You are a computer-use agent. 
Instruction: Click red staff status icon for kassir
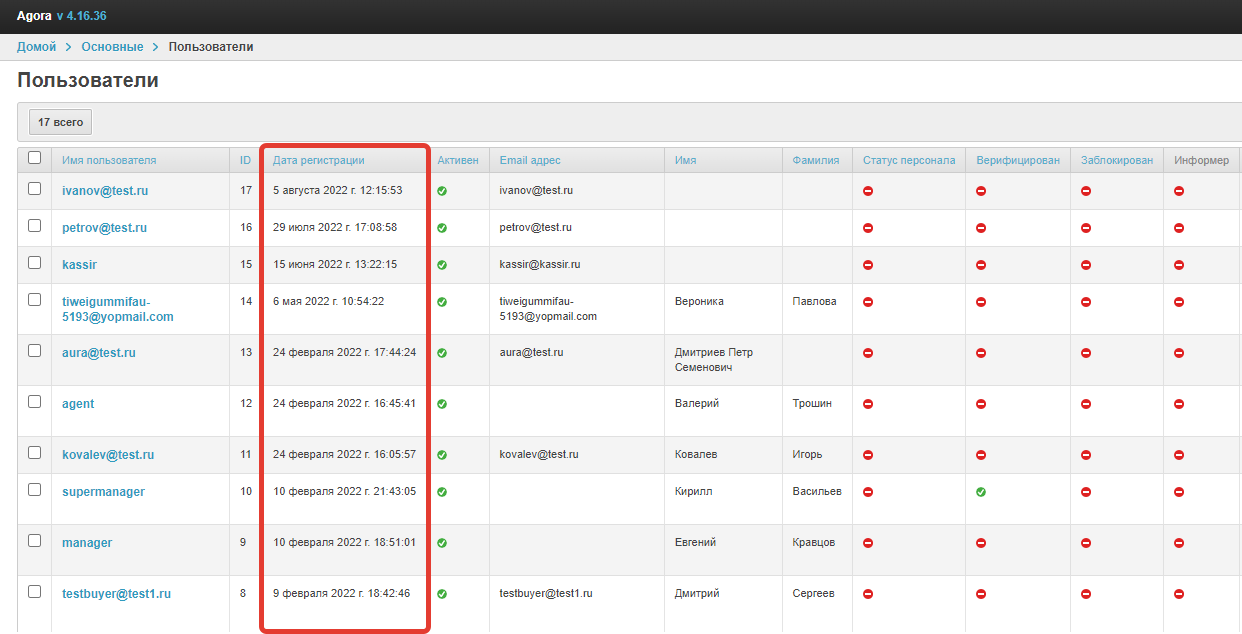coord(868,265)
